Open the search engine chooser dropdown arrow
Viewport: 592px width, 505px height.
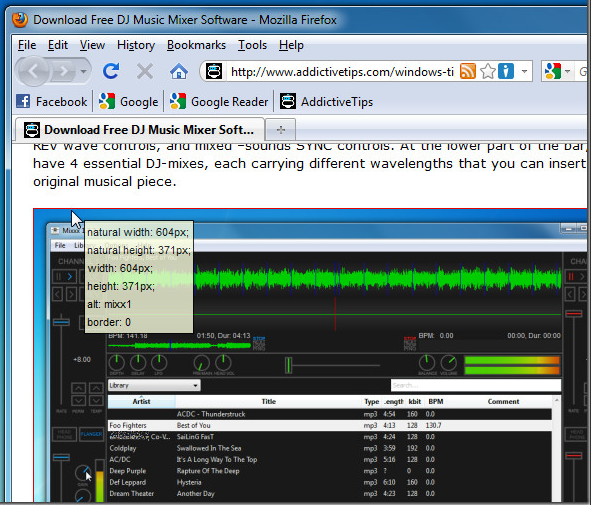coord(567,71)
